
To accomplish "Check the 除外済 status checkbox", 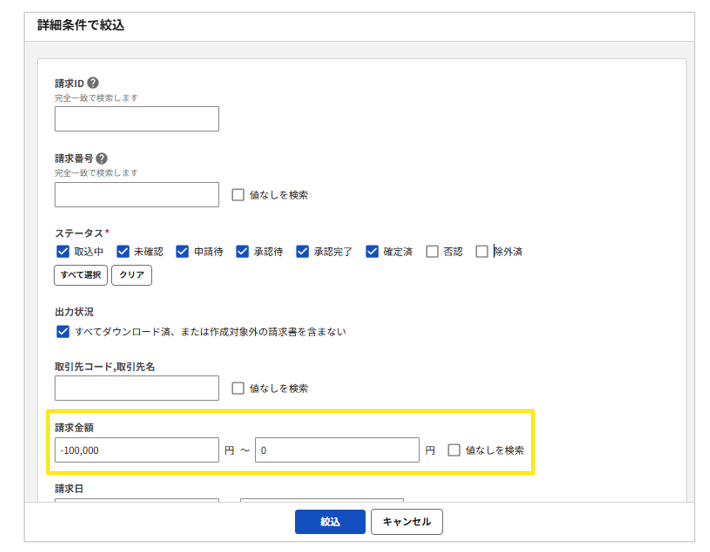I will tap(482, 252).
